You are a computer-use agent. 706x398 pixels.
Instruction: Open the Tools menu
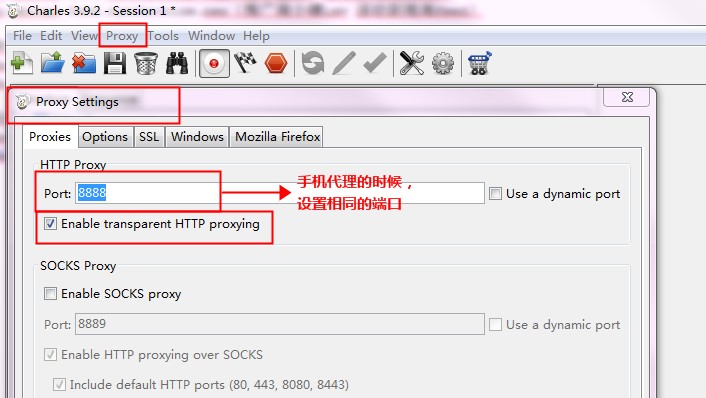tap(163, 36)
